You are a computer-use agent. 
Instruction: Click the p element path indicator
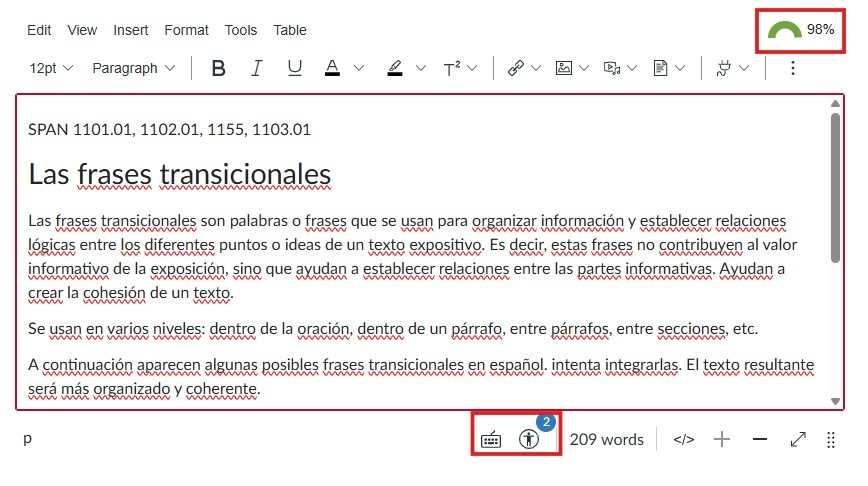coord(28,438)
